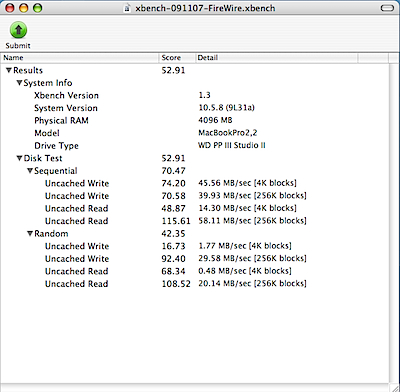Click the Detail column header

click(x=276, y=58)
